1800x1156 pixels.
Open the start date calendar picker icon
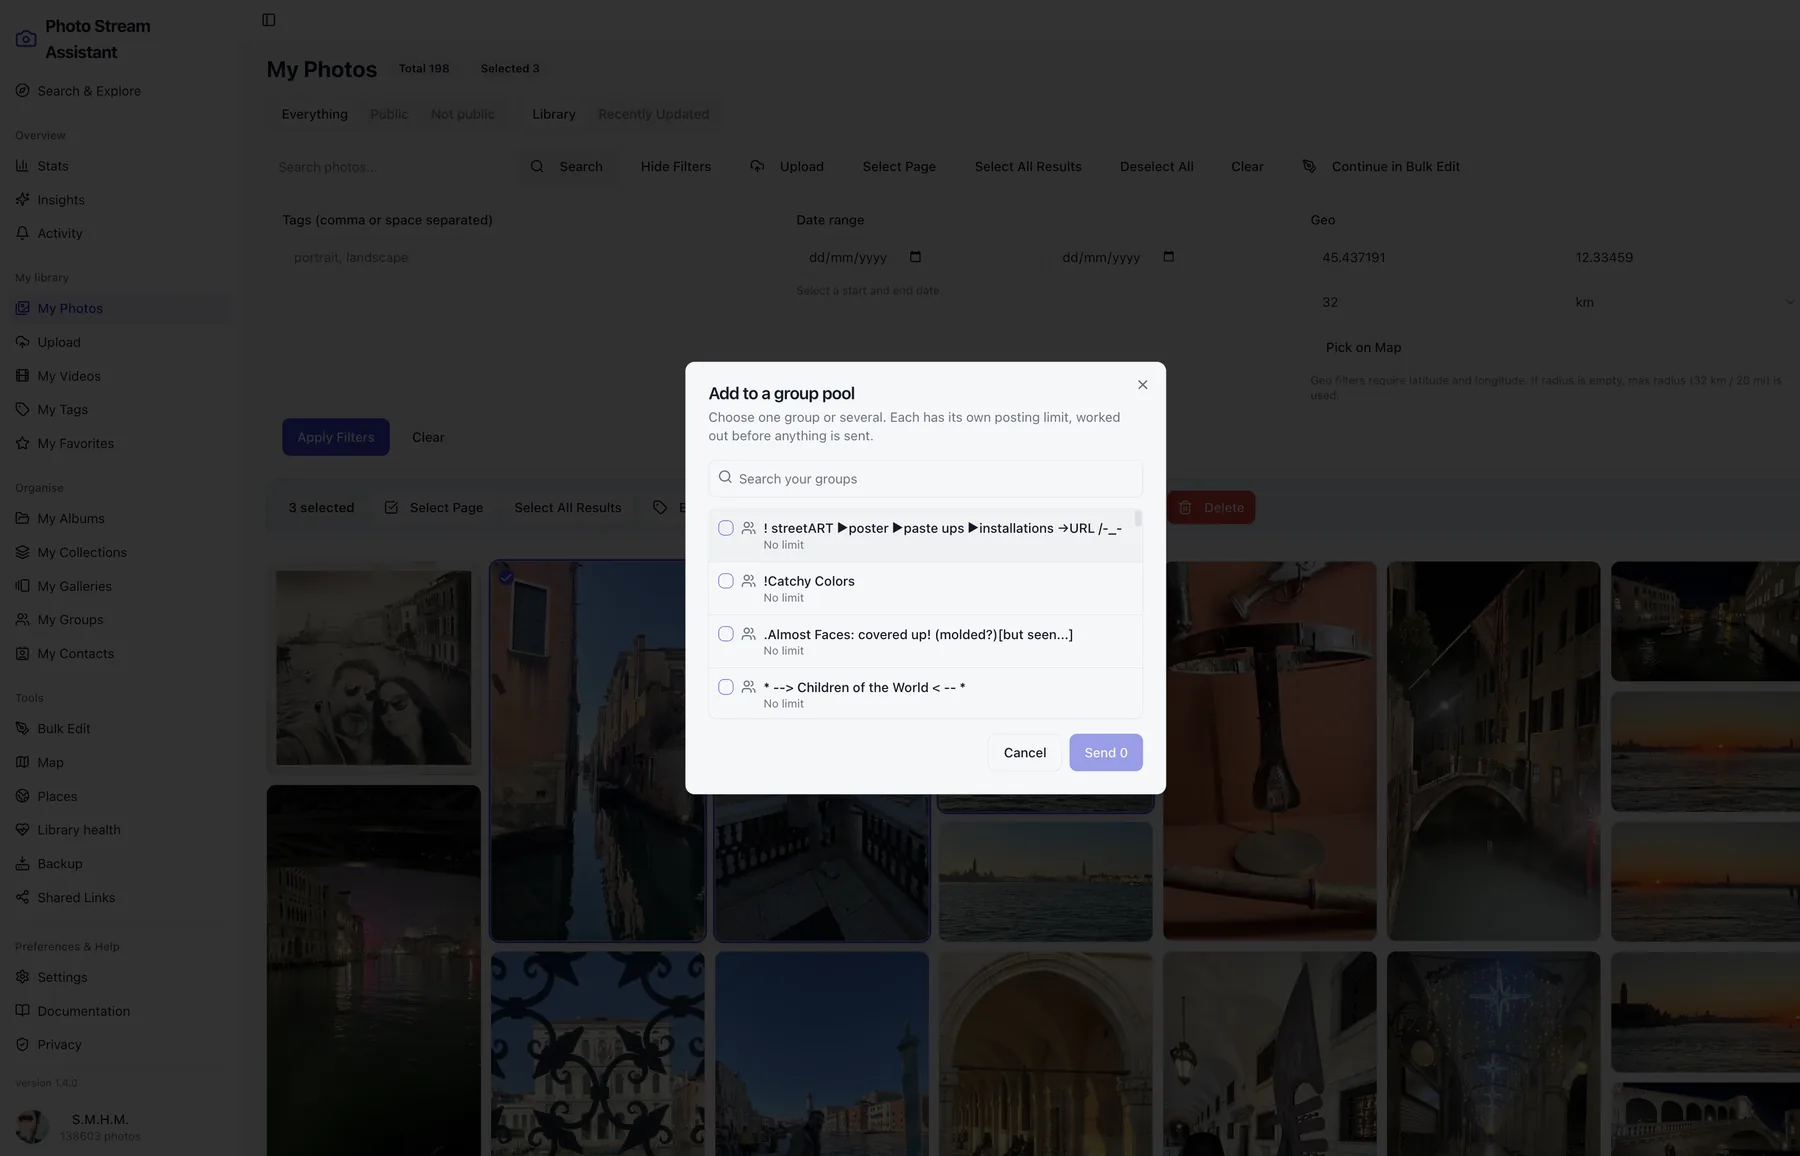click(x=915, y=257)
